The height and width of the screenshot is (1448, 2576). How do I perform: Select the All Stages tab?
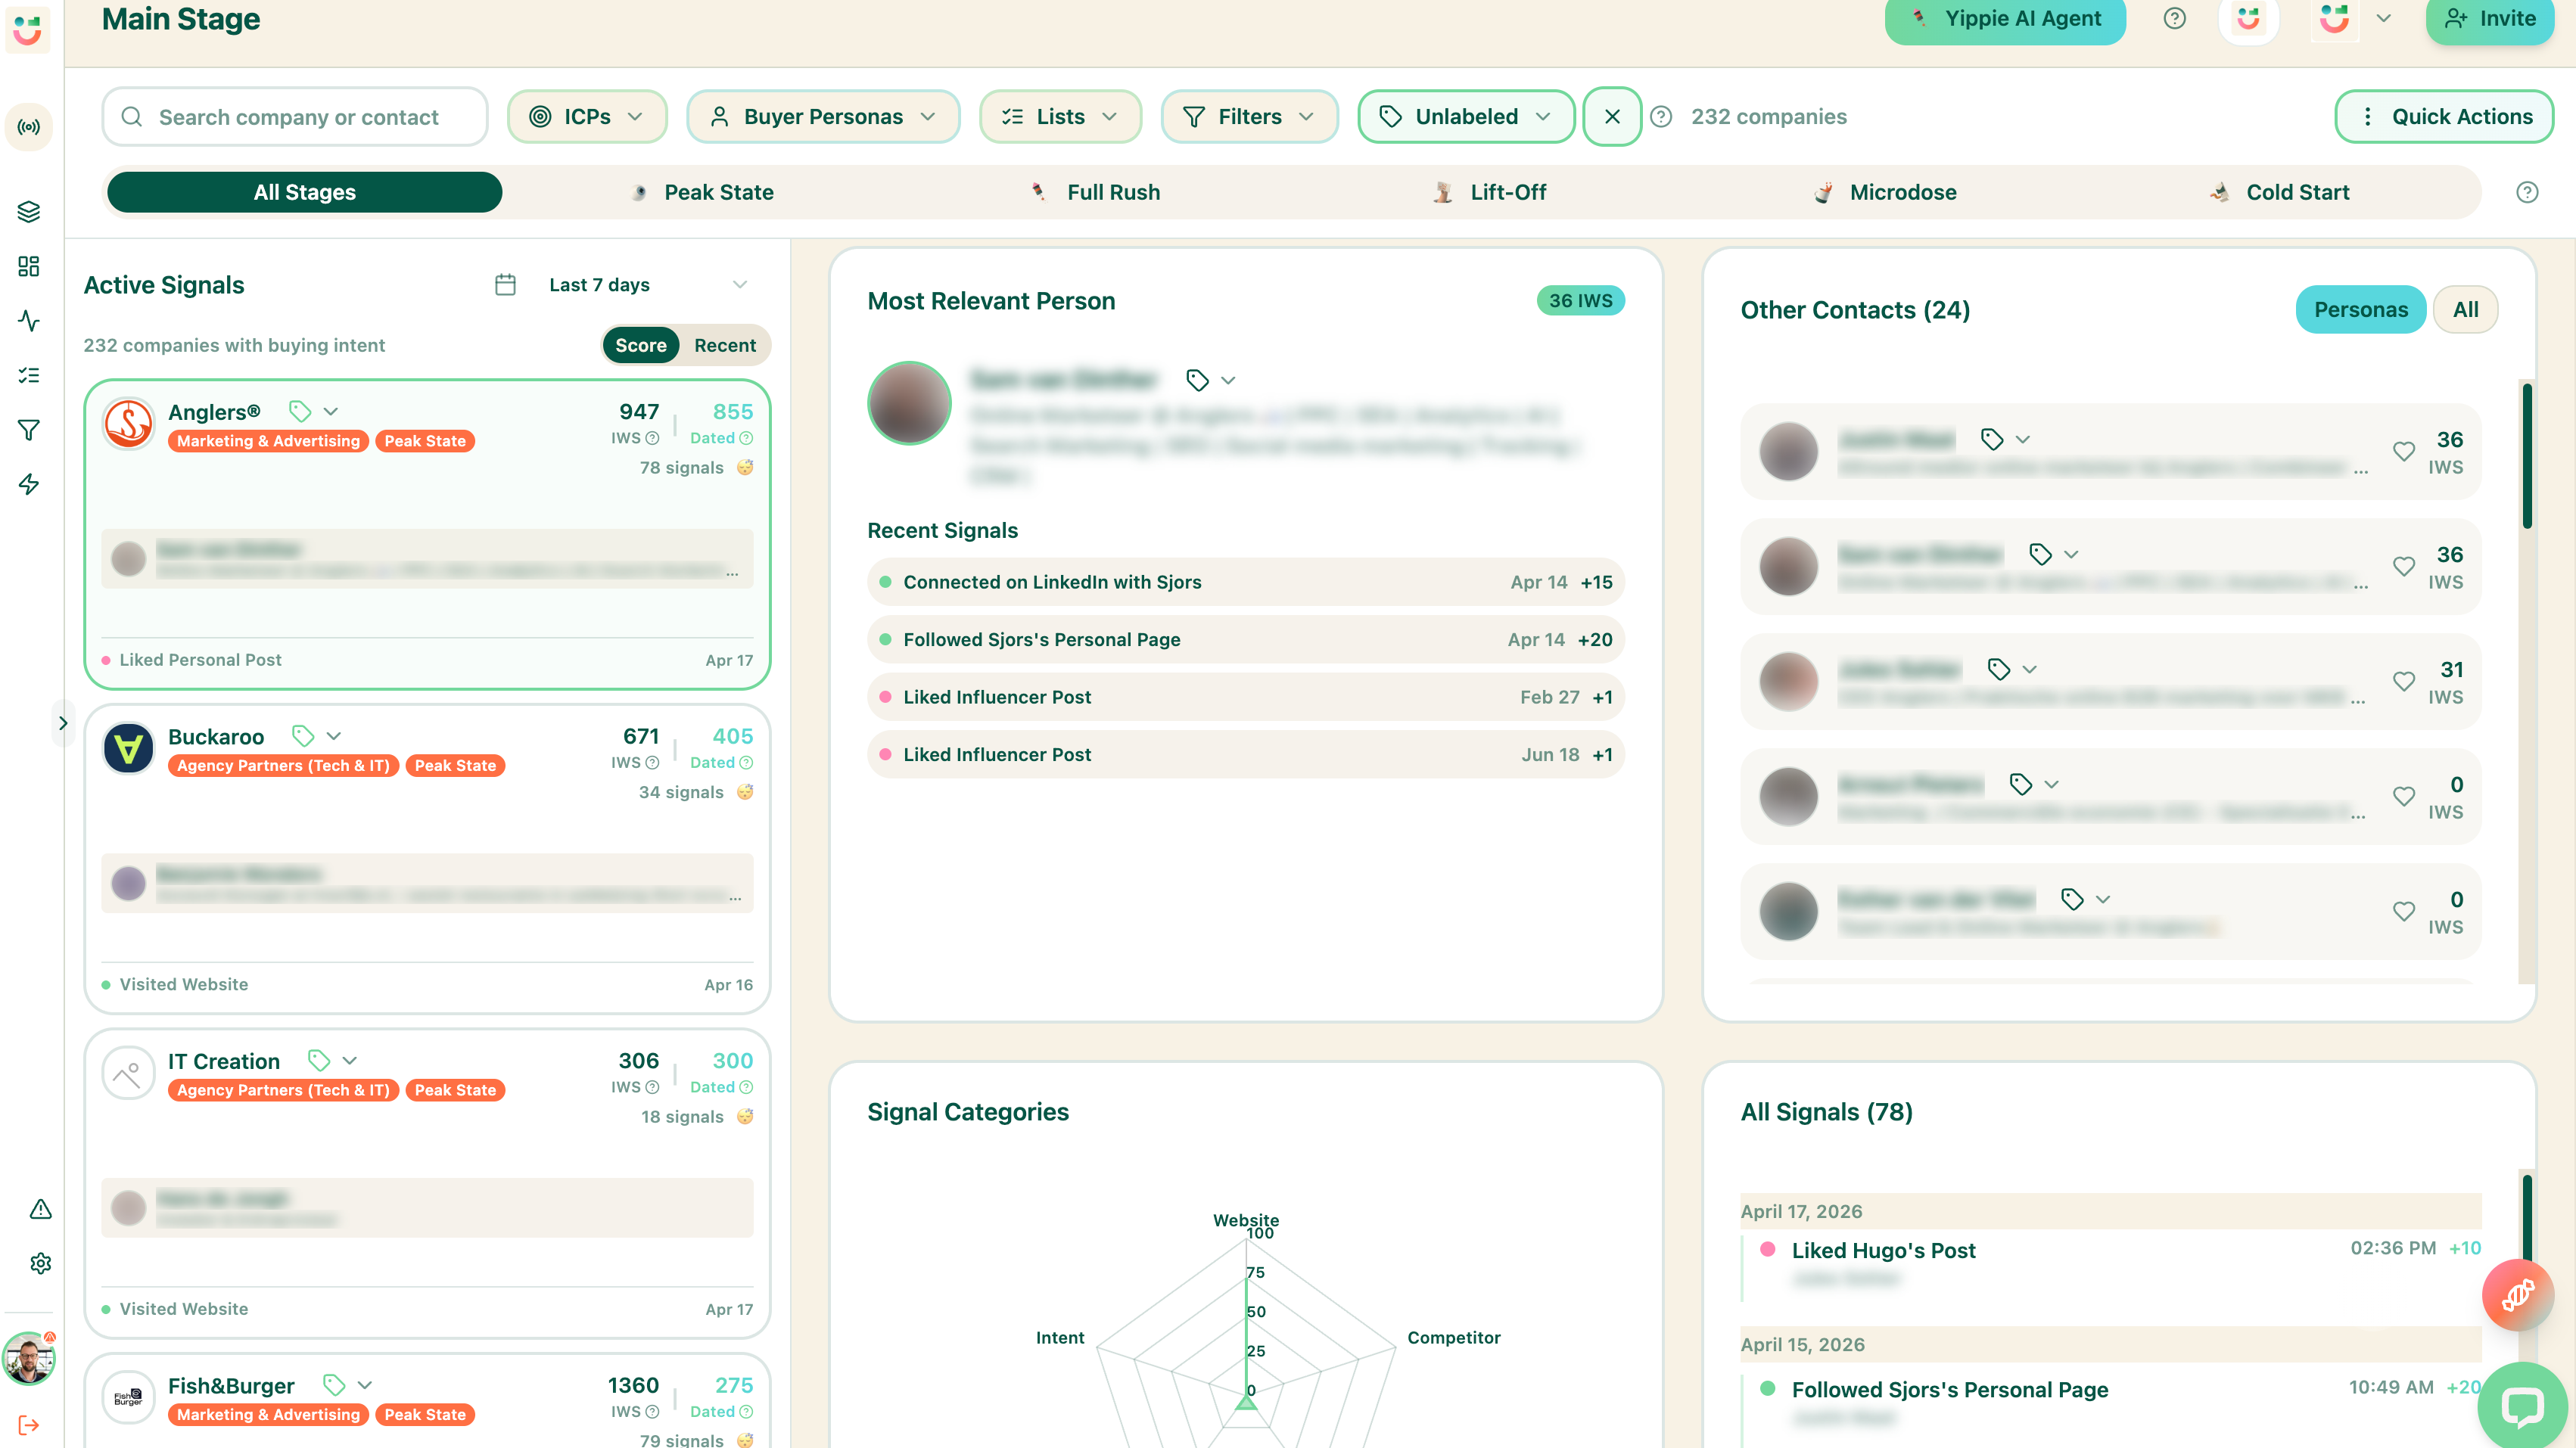click(x=305, y=192)
